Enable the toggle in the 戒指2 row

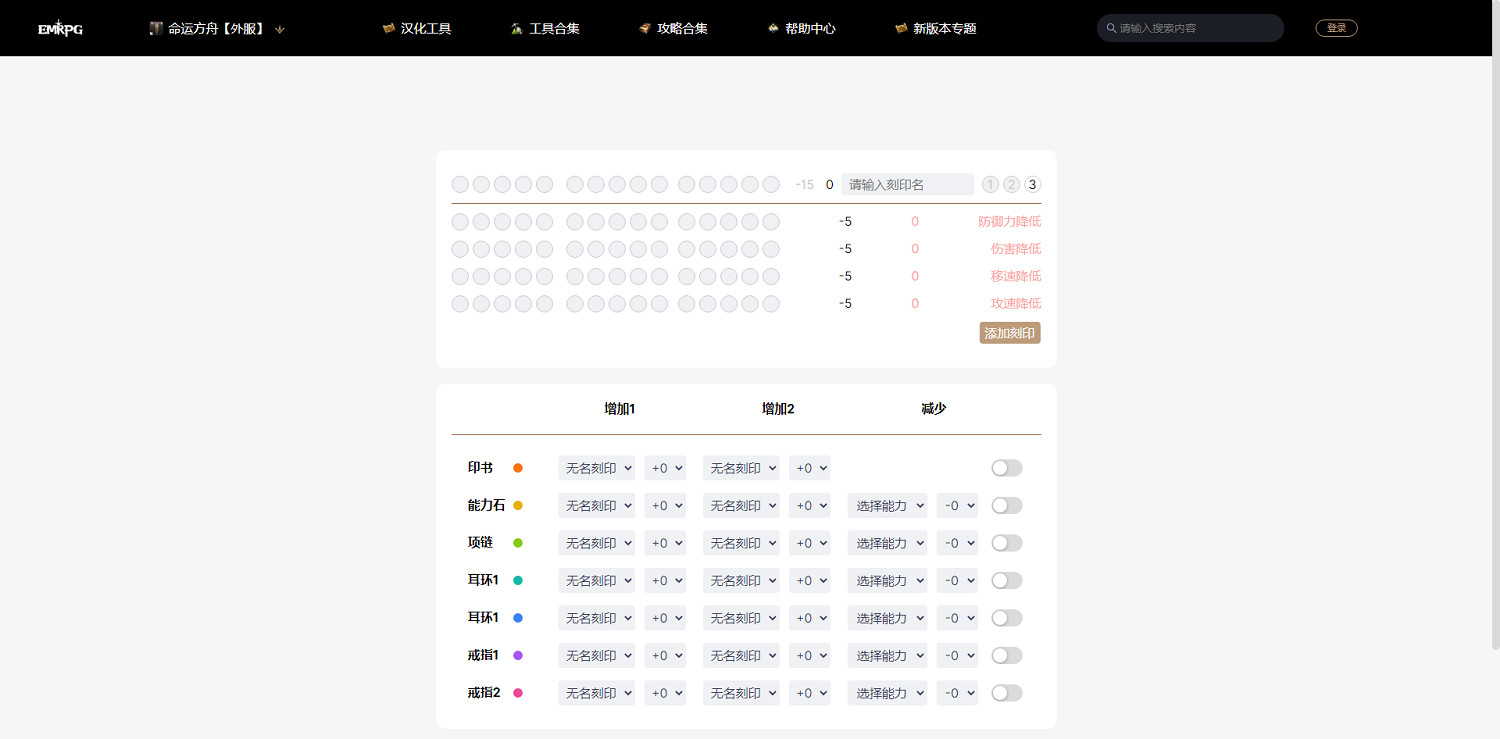[x=1006, y=692]
